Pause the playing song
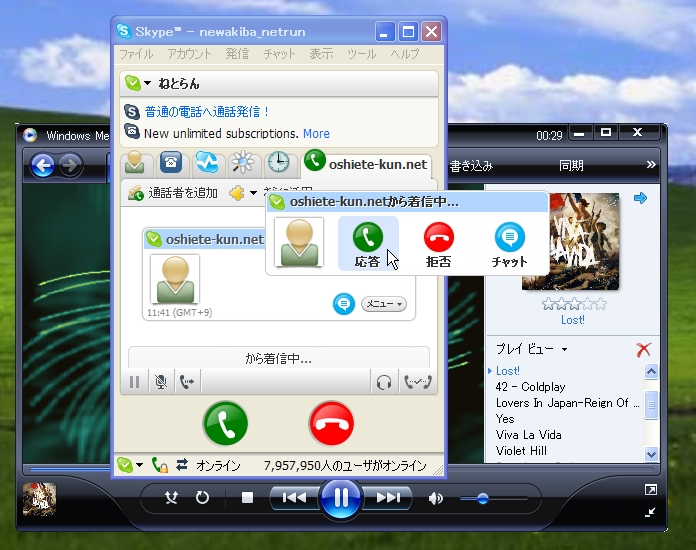Image resolution: width=696 pixels, height=550 pixels. 341,498
